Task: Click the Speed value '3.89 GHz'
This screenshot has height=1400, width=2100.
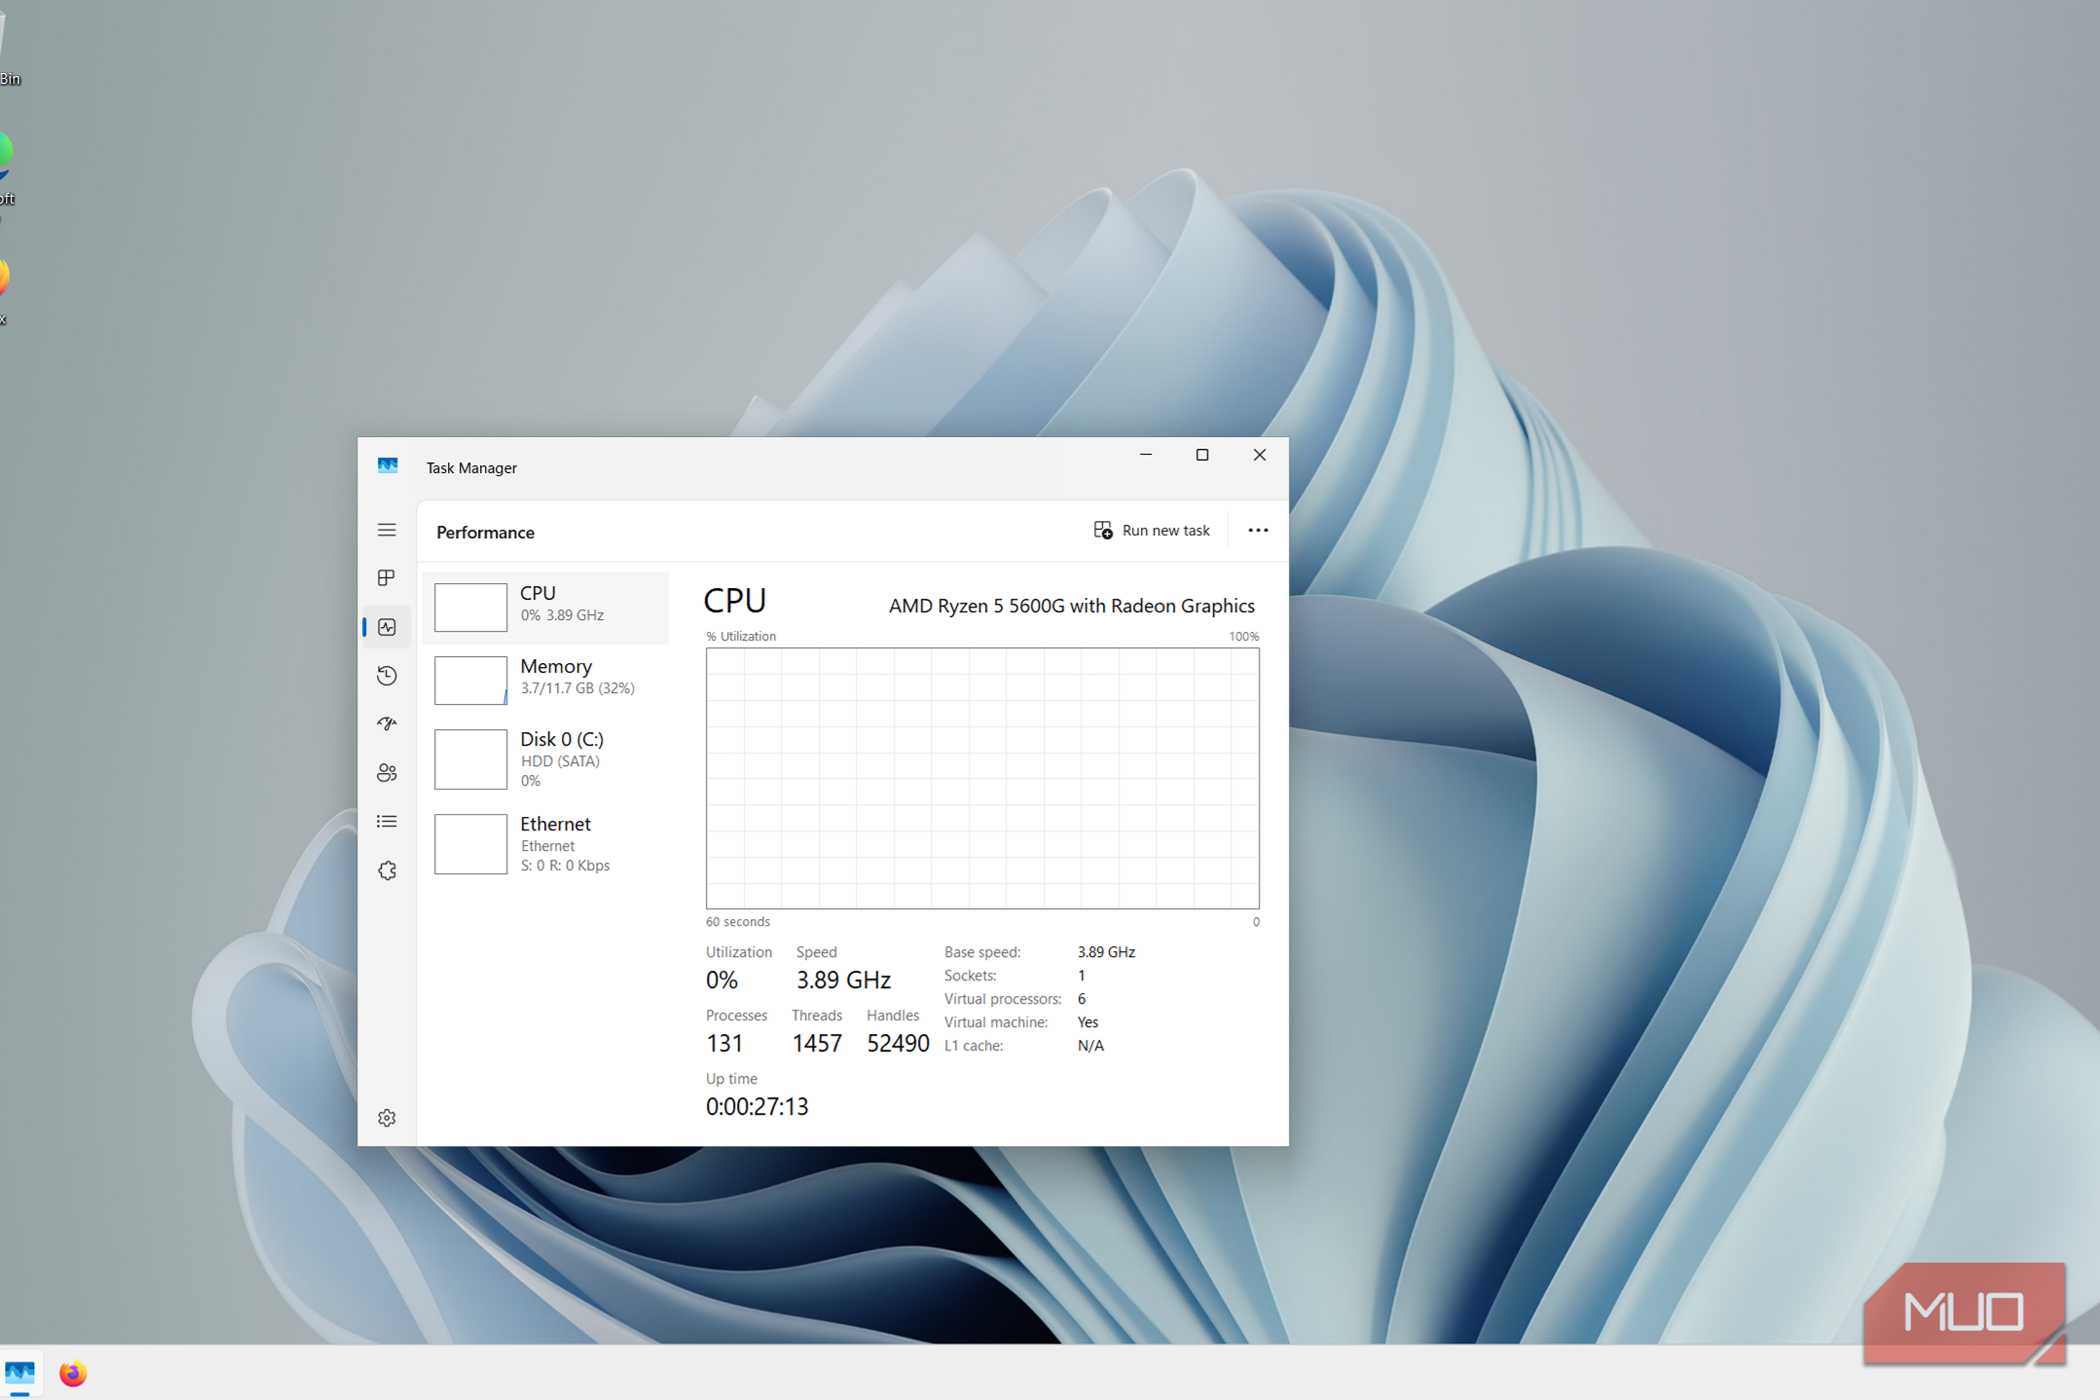Action: pyautogui.click(x=843, y=980)
